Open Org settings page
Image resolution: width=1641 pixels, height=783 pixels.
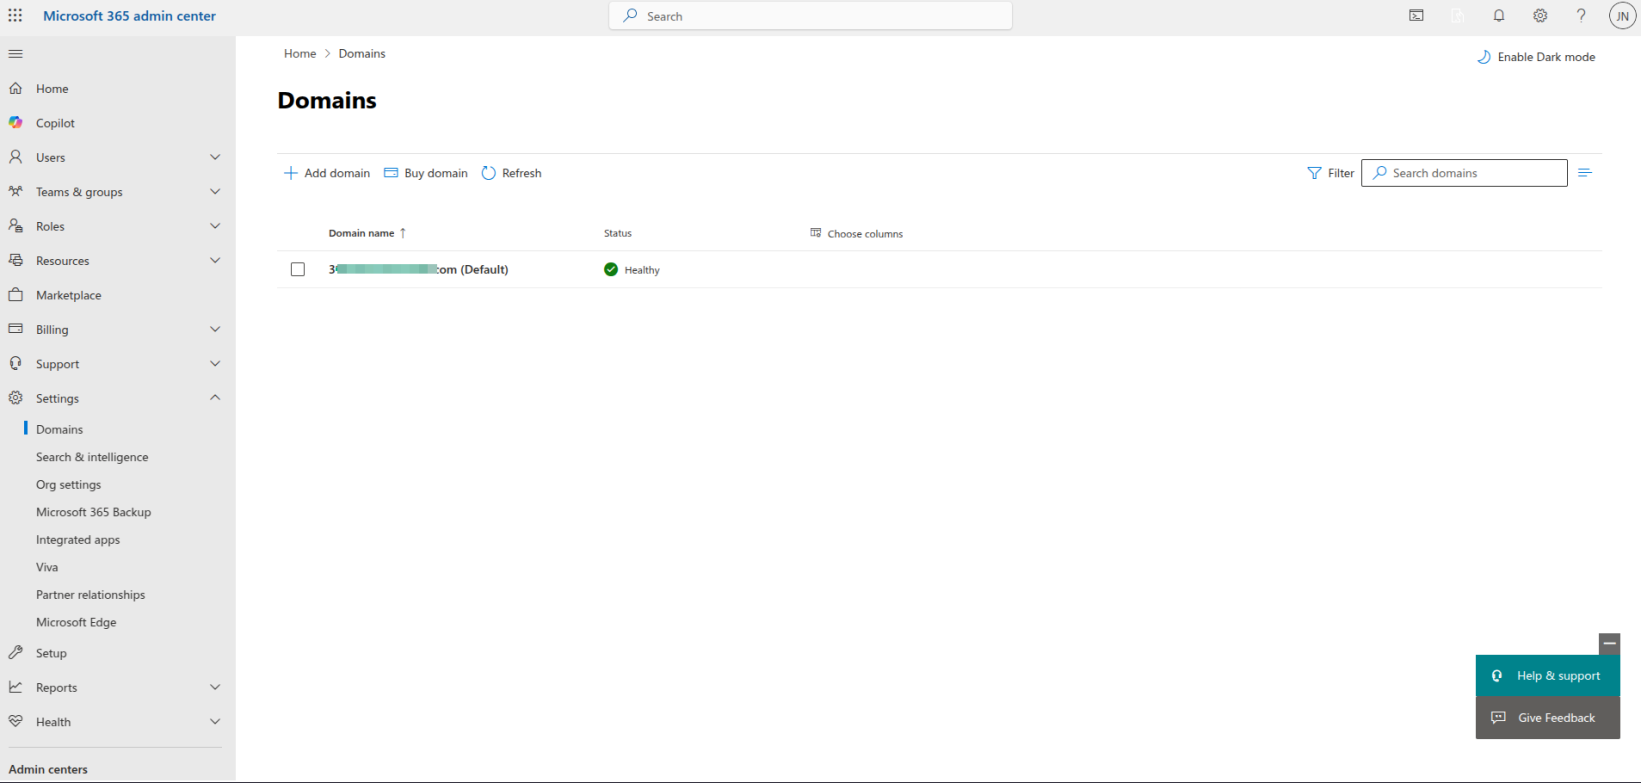pyautogui.click(x=68, y=484)
